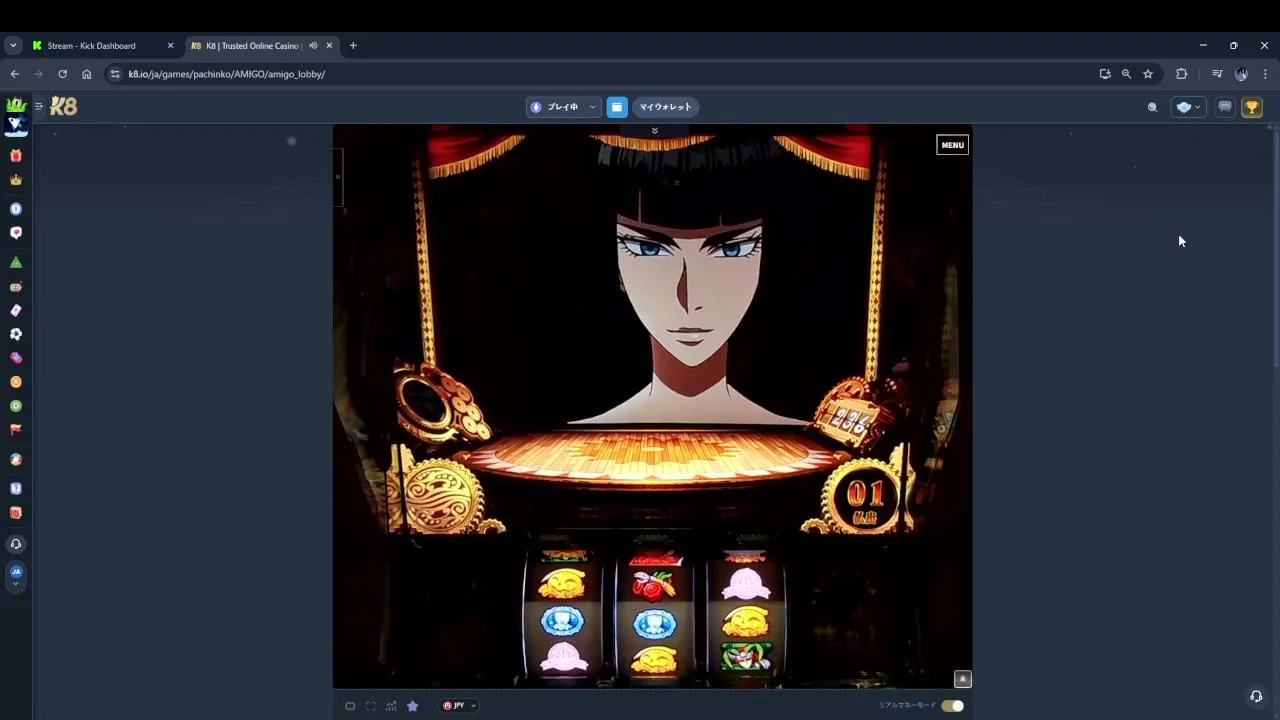Image resolution: width=1280 pixels, height=720 pixels.
Task: Click the pink heart speech-bubble sidebar icon
Action: click(x=16, y=233)
